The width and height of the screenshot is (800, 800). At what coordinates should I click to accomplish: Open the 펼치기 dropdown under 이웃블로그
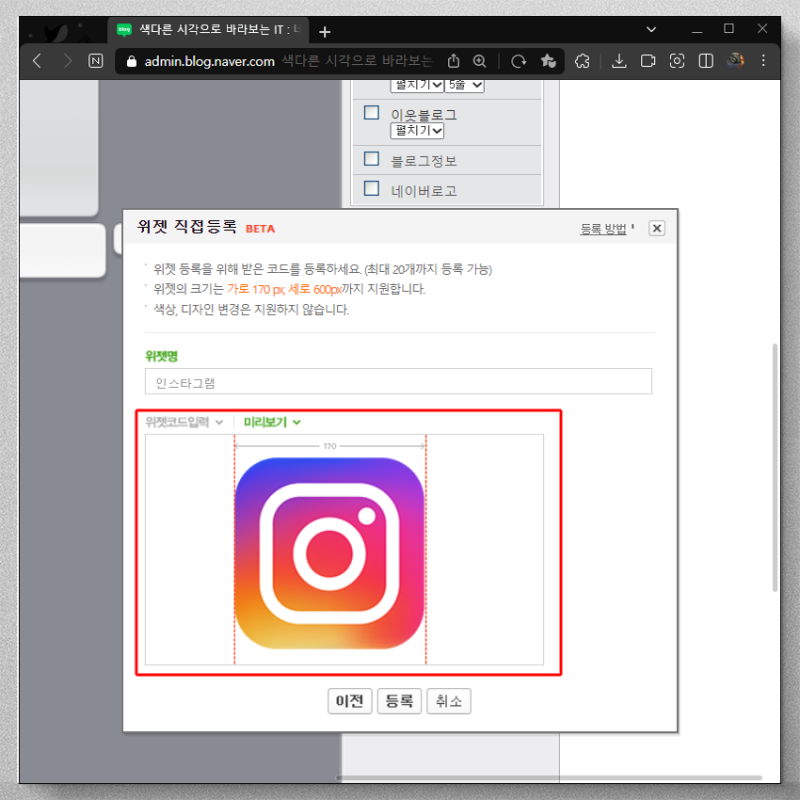pos(417,131)
